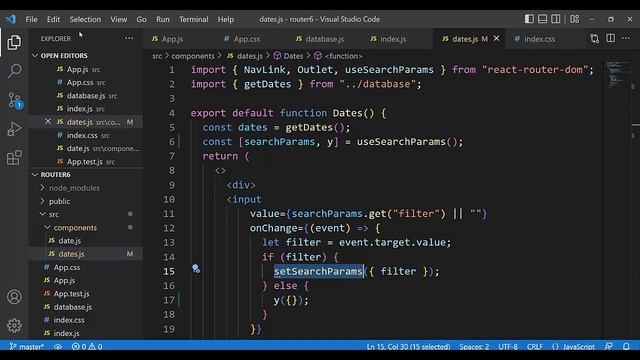Screen dimensions: 640x360
Task: Open the View menu
Action: 118,19
